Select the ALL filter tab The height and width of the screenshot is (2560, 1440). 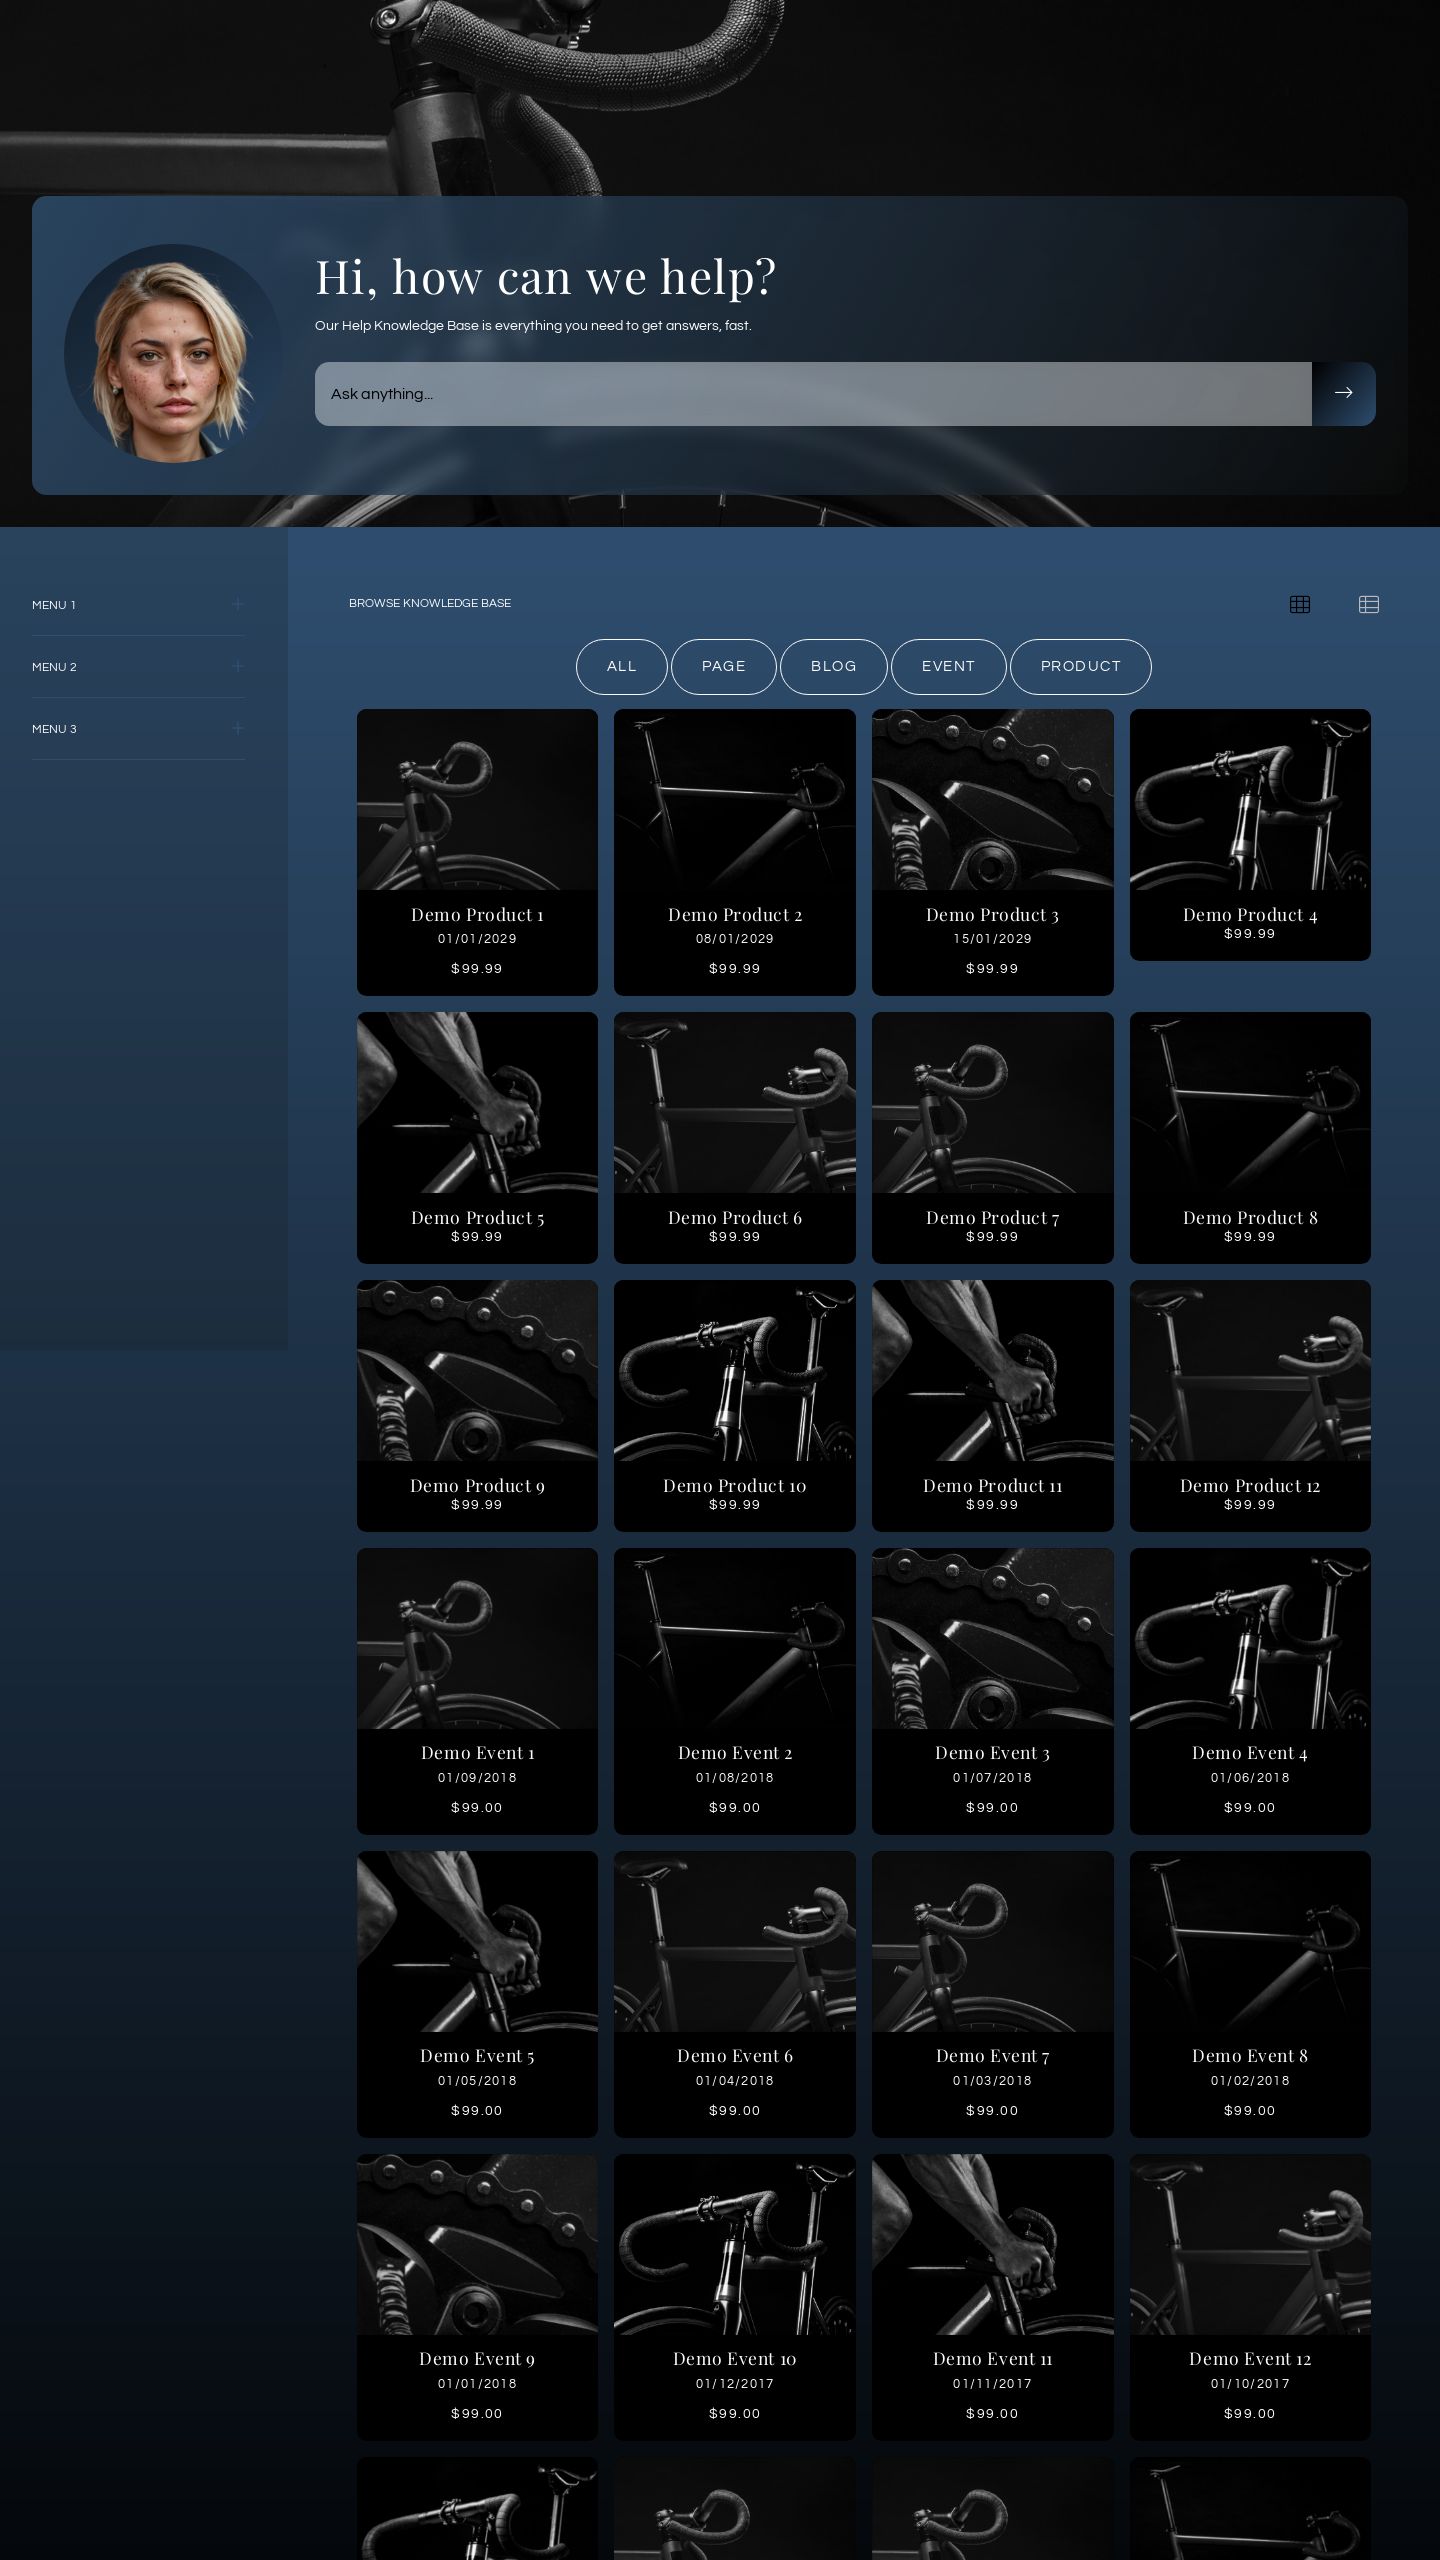pyautogui.click(x=621, y=666)
